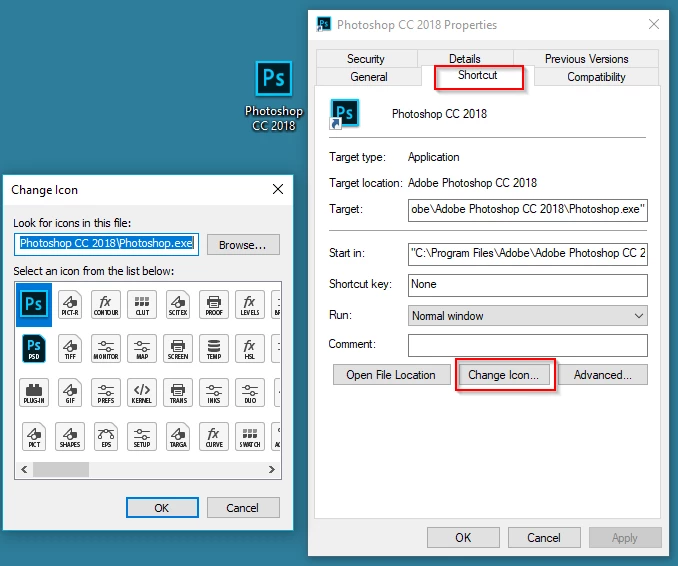Click Cancel in Properties window

[544, 537]
